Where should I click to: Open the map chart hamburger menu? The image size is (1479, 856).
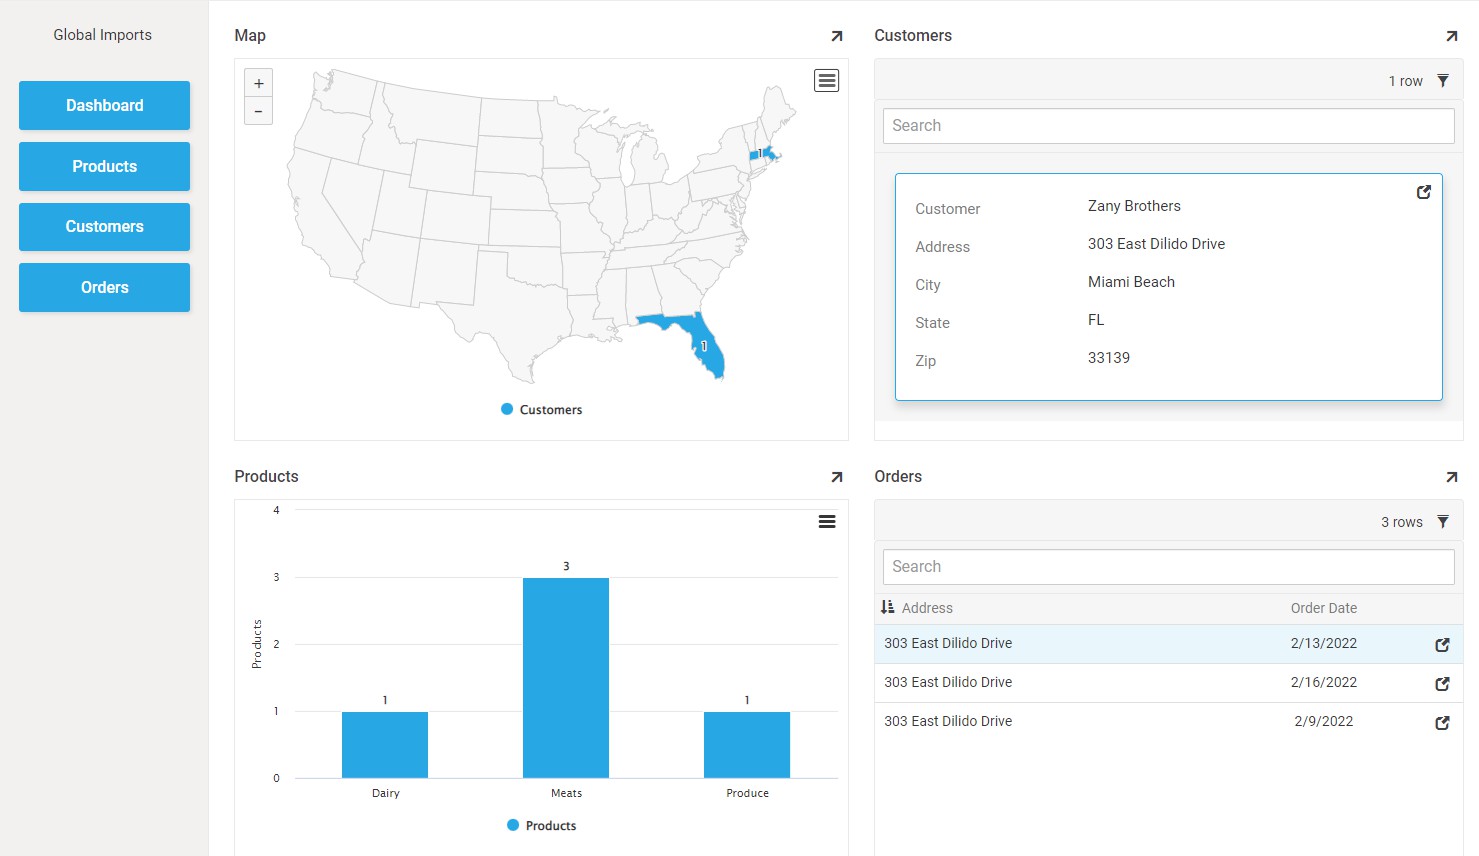click(827, 81)
